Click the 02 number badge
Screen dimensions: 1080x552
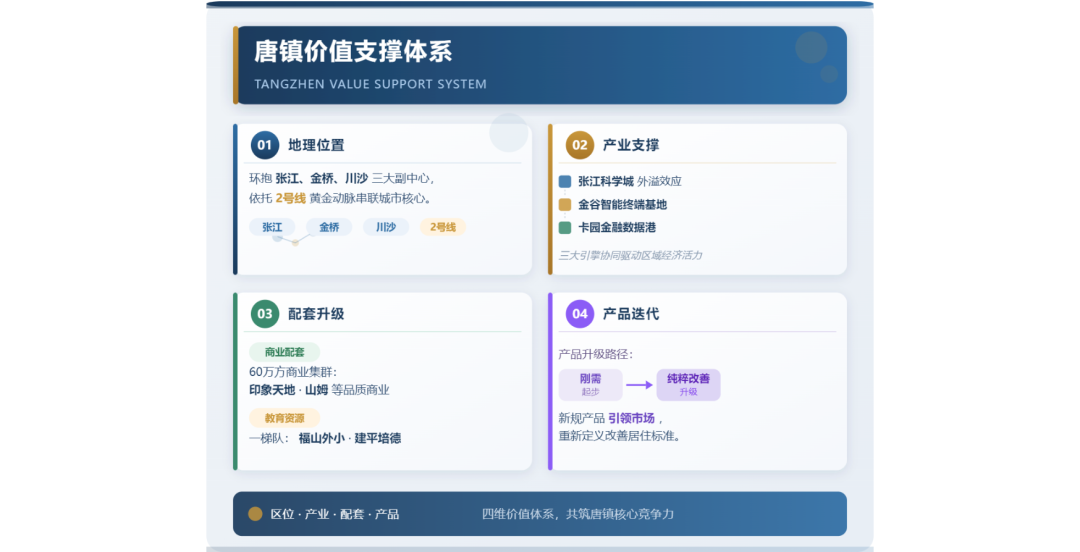pyautogui.click(x=580, y=145)
